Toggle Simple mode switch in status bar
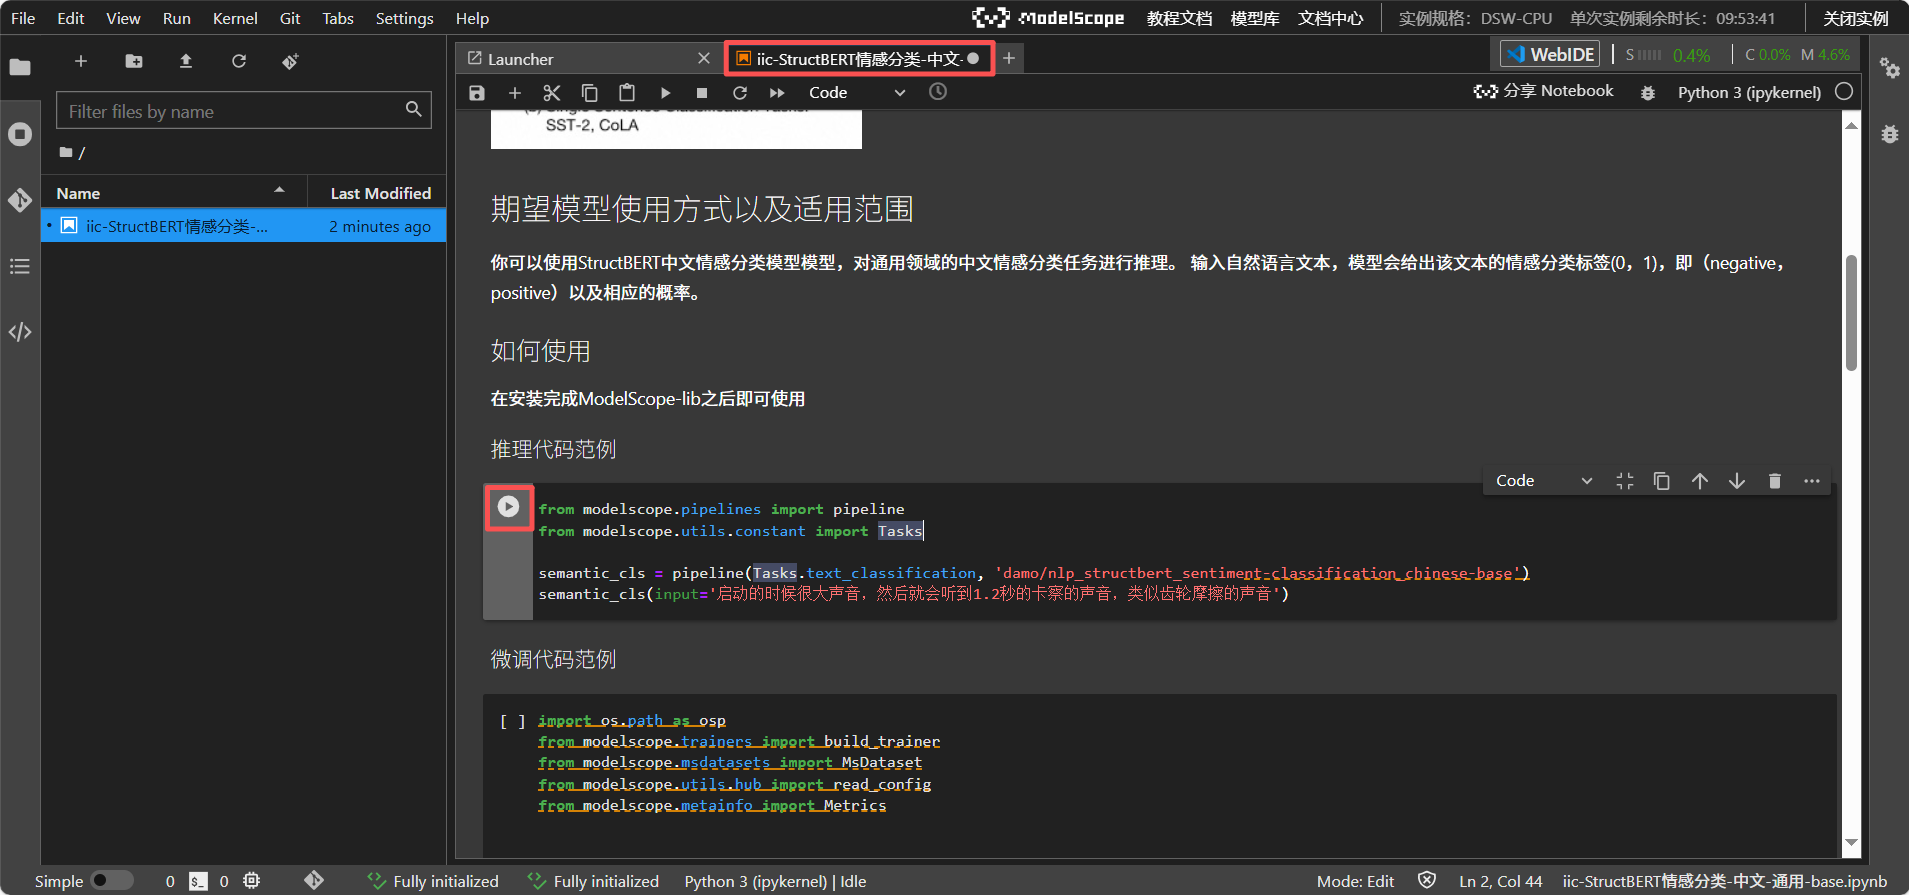The image size is (1909, 895). click(112, 881)
